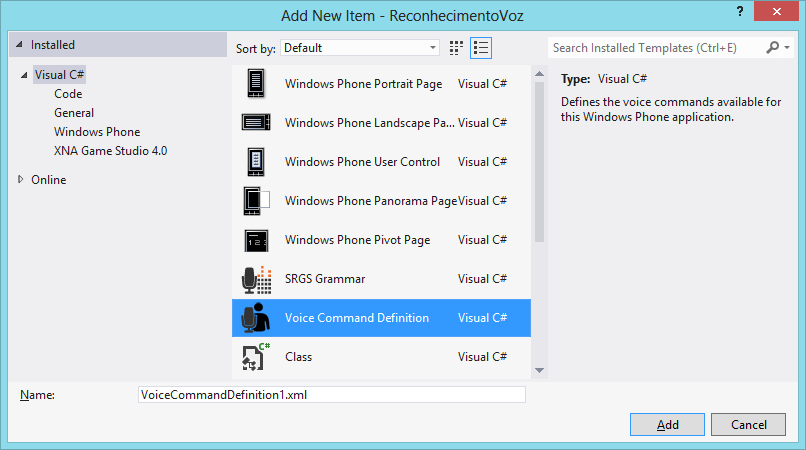This screenshot has width=806, height=450.
Task: Choose Windows Phone Panorama Page text
Action: click(x=371, y=201)
